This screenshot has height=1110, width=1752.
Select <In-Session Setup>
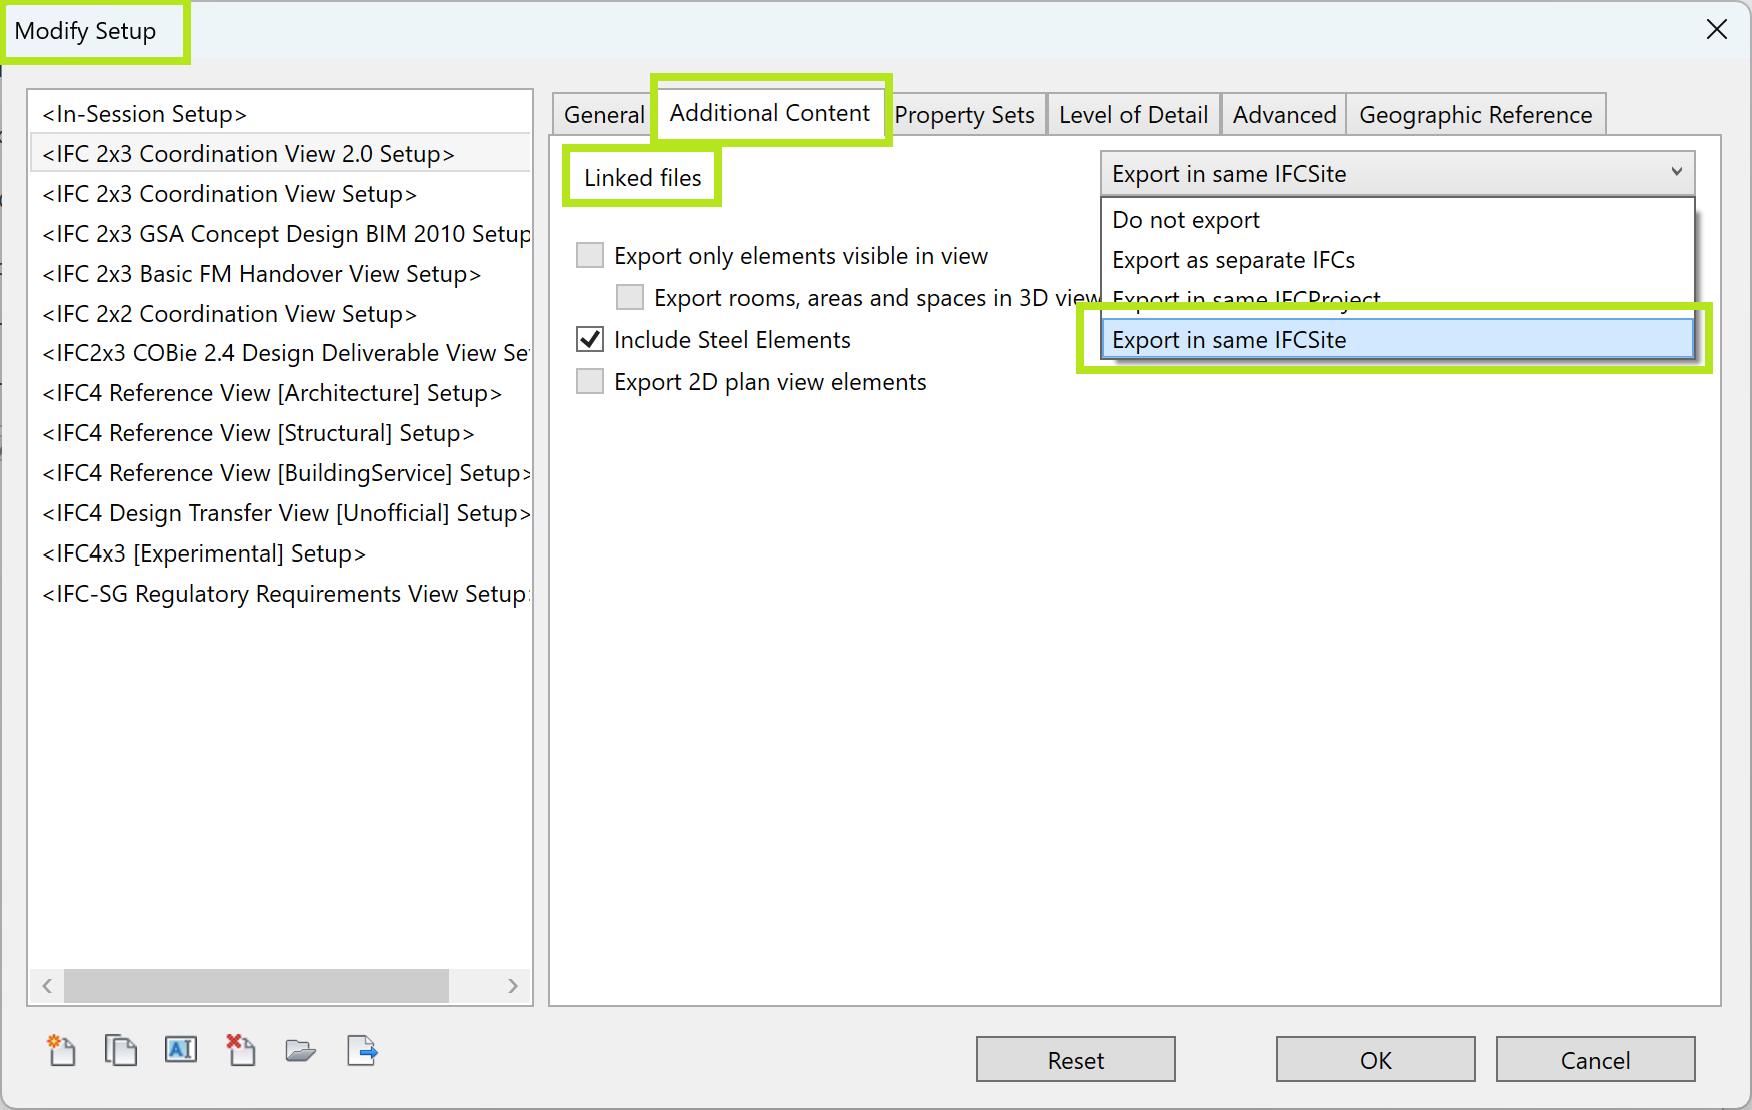(280, 114)
